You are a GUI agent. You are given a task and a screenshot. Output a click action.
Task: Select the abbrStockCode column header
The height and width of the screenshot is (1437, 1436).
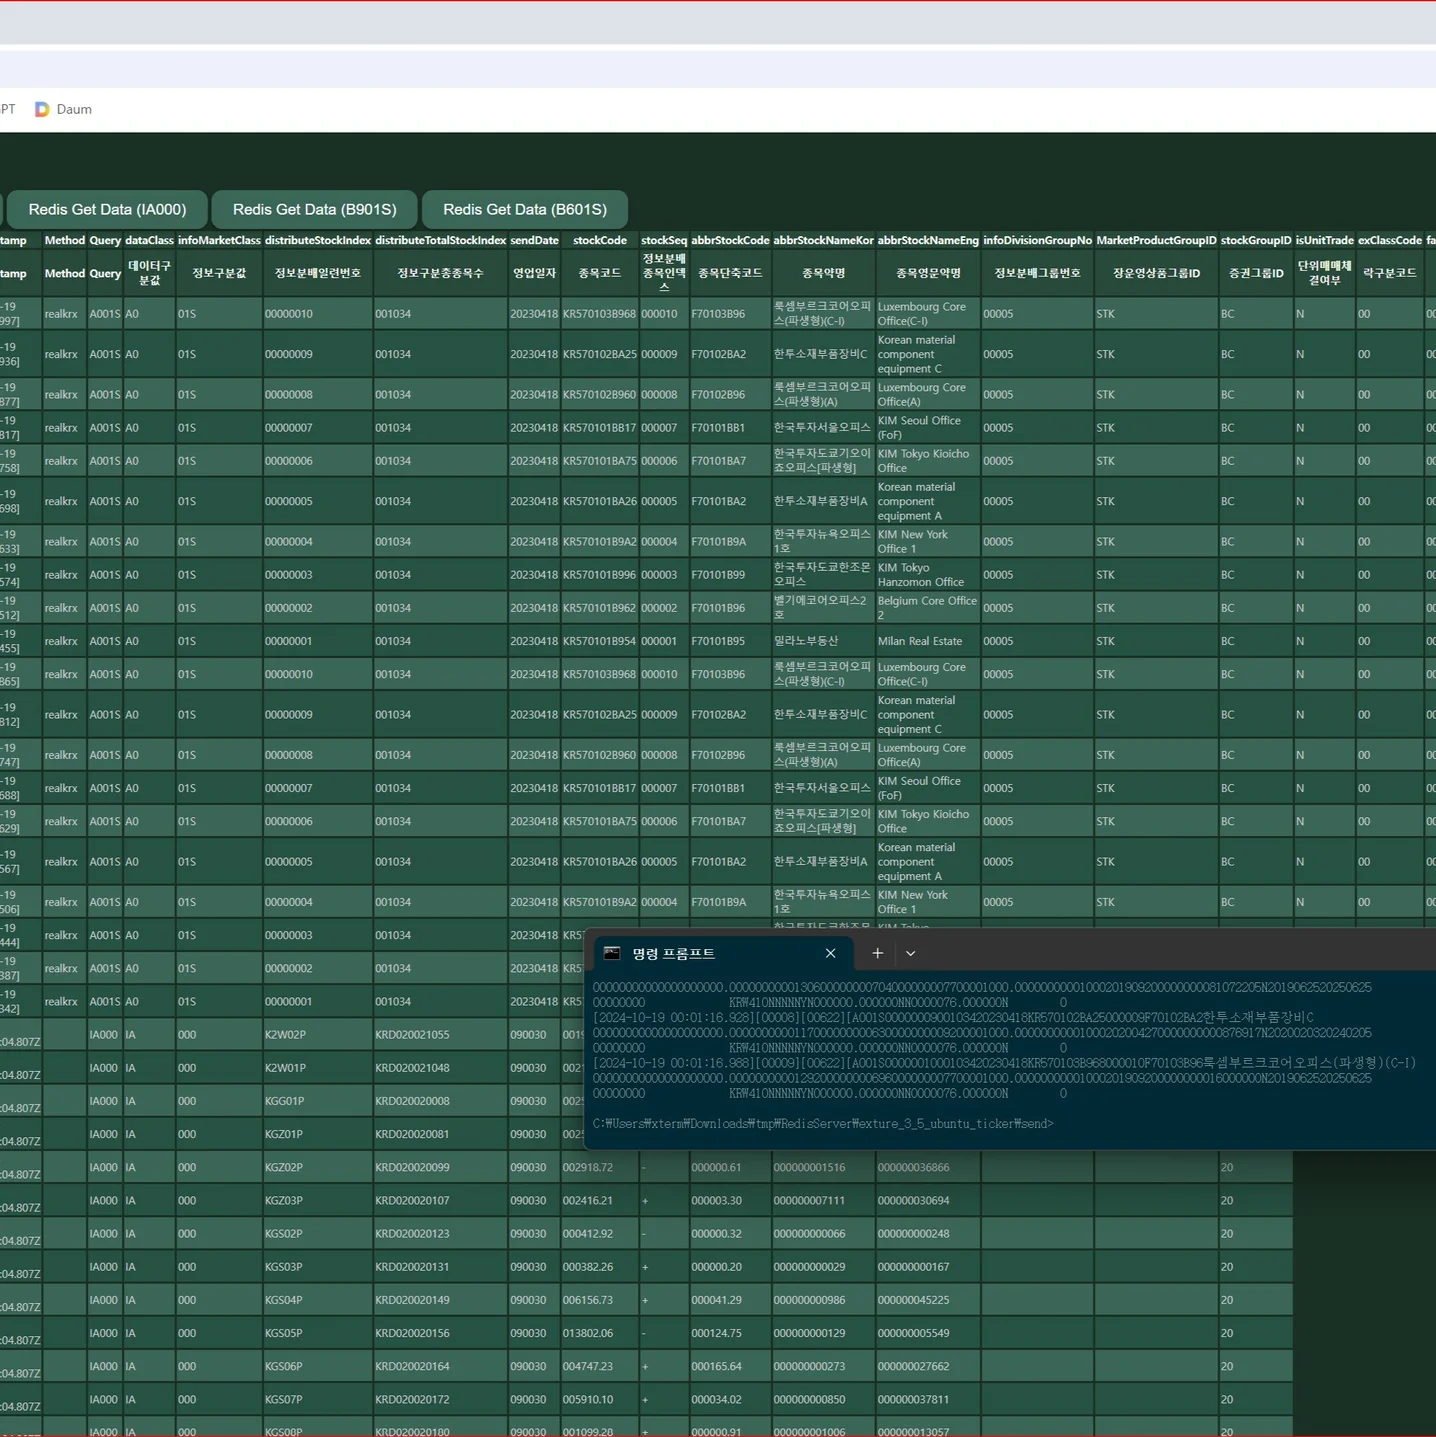730,240
